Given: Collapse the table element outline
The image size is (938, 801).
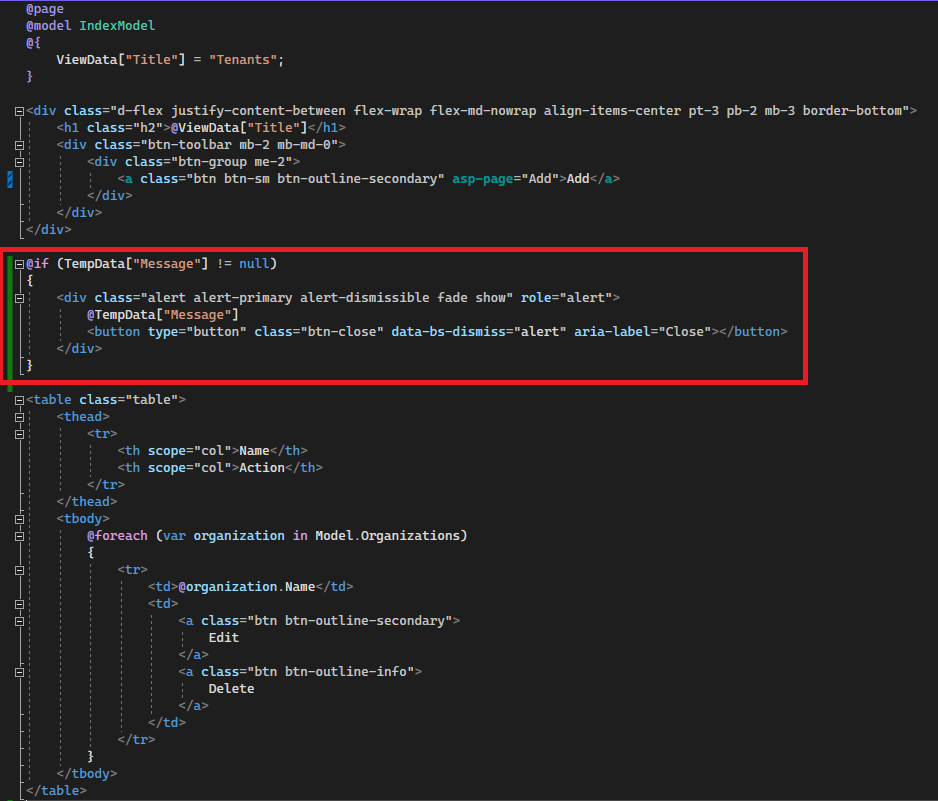Looking at the screenshot, I should coord(20,400).
